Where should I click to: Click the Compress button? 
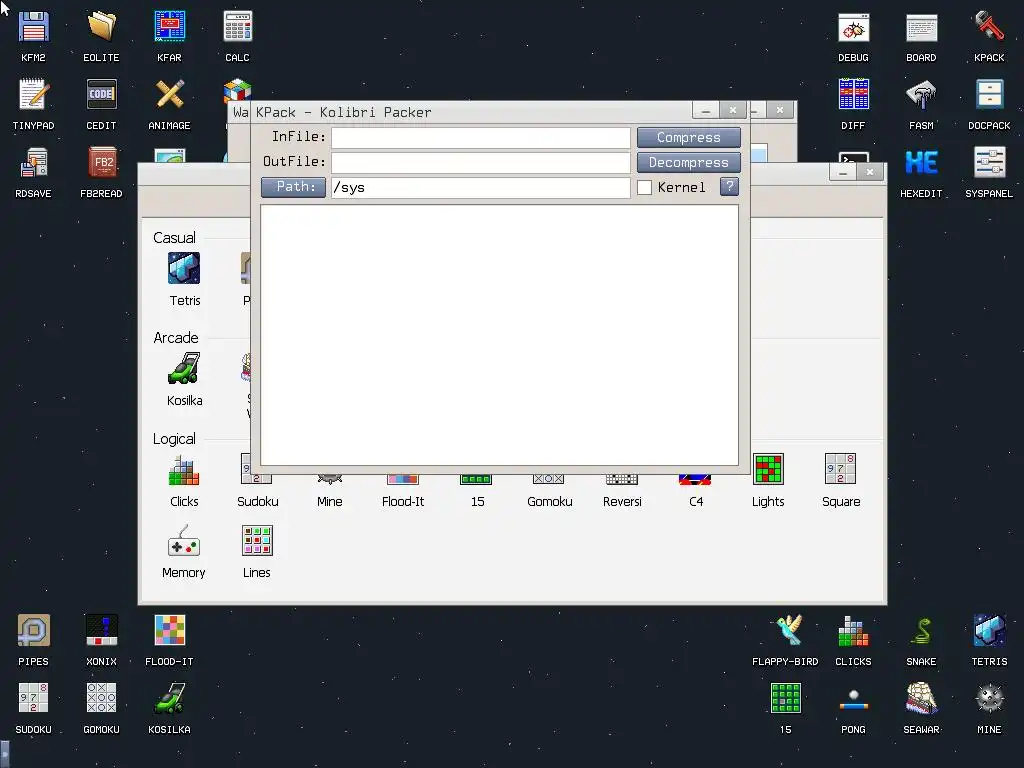(689, 138)
